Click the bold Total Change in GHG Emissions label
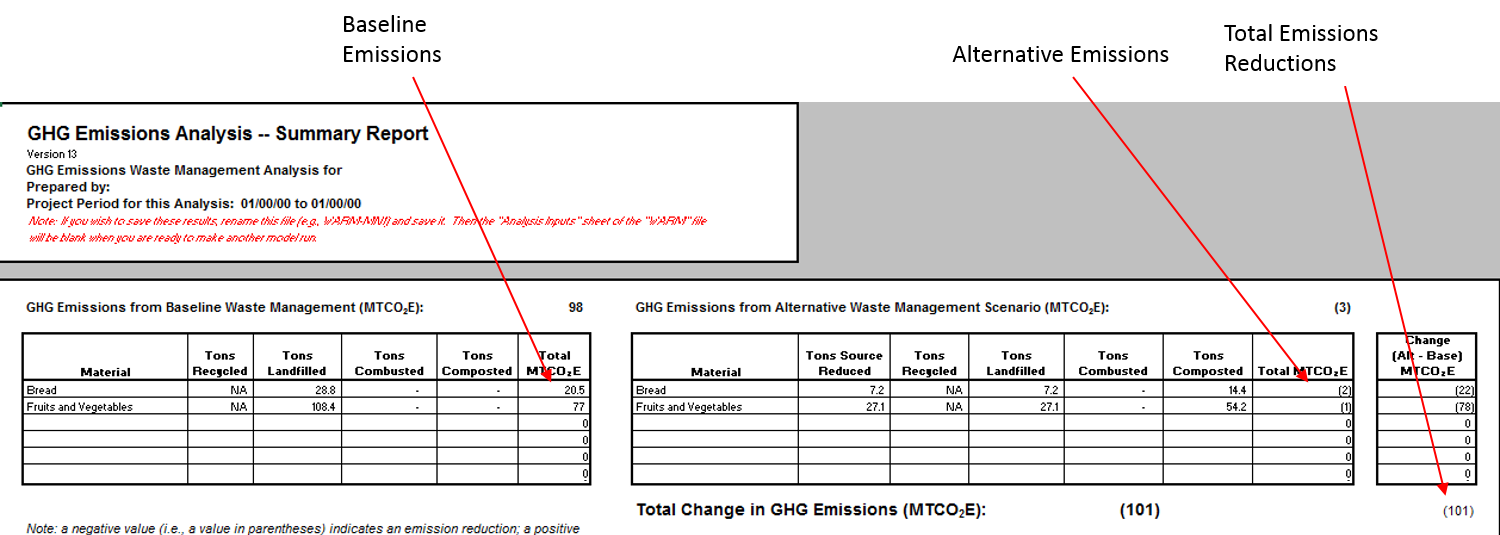 click(x=811, y=510)
